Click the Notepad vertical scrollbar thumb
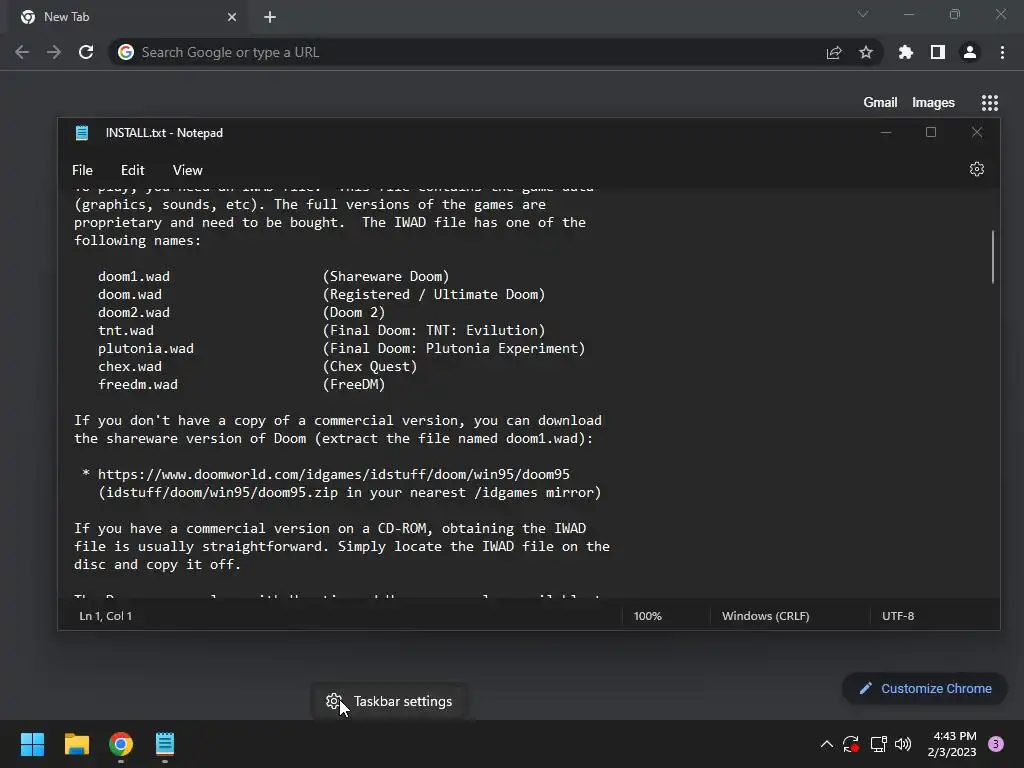The width and height of the screenshot is (1024, 768). pos(993,257)
